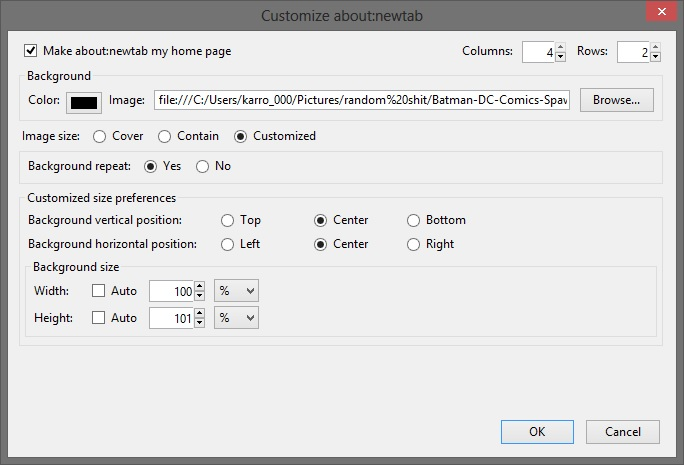Click Cancel to discard changes
684x465 pixels.
[x=622, y=432]
